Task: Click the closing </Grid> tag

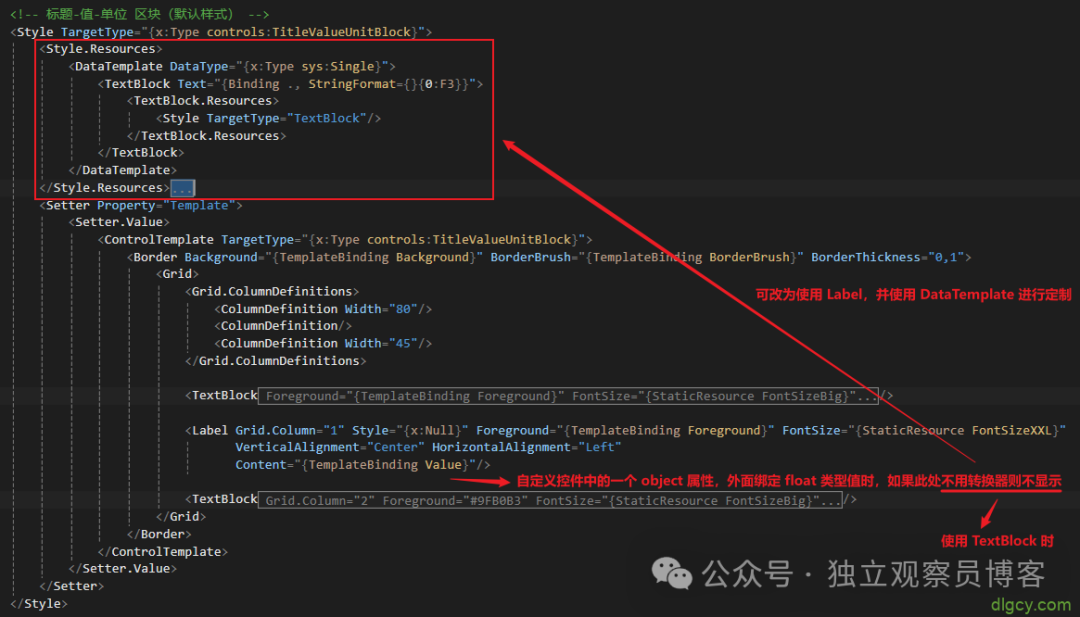Action: [x=180, y=516]
